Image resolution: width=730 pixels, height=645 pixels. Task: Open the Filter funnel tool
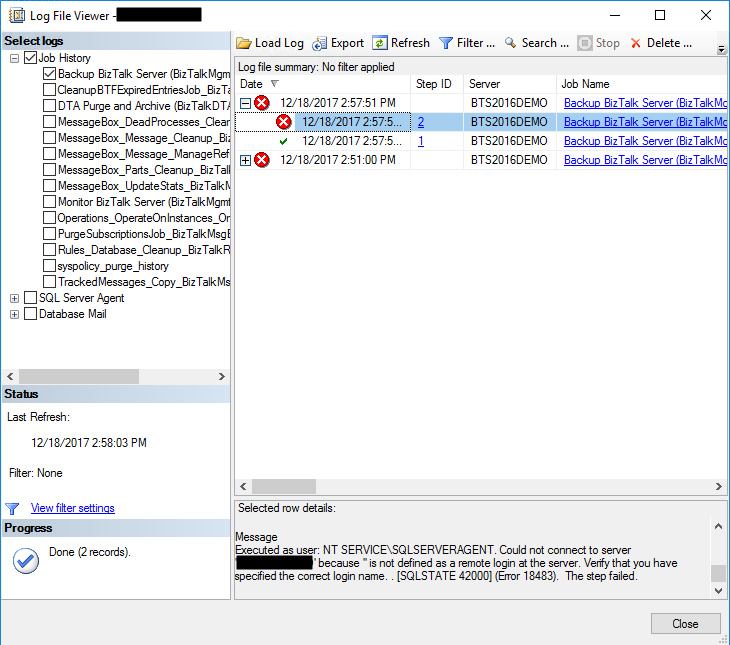tap(446, 43)
